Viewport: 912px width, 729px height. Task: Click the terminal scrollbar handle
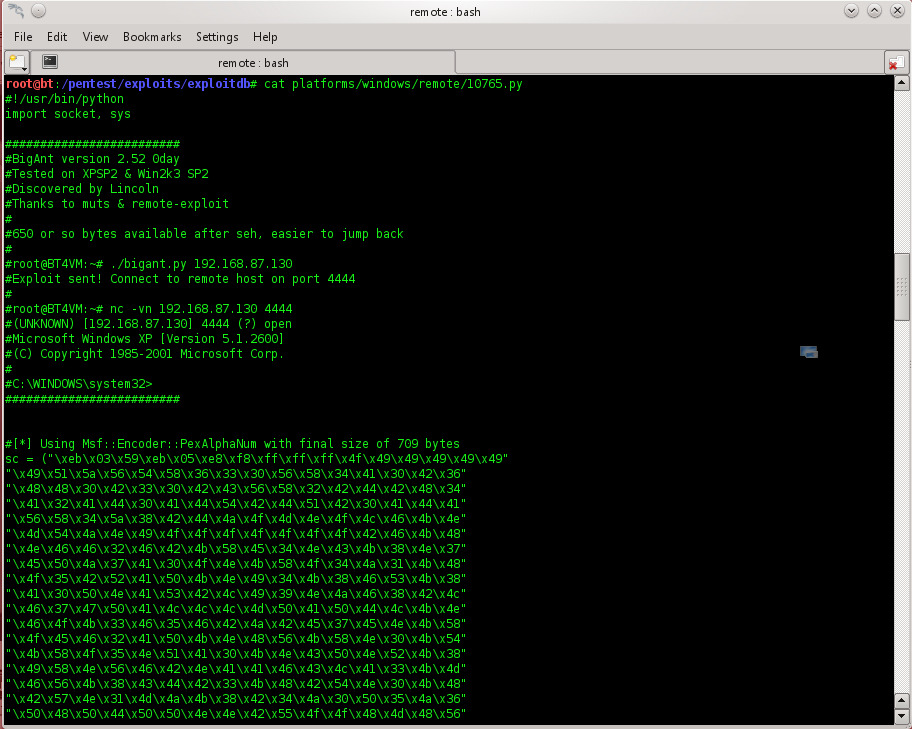point(902,287)
